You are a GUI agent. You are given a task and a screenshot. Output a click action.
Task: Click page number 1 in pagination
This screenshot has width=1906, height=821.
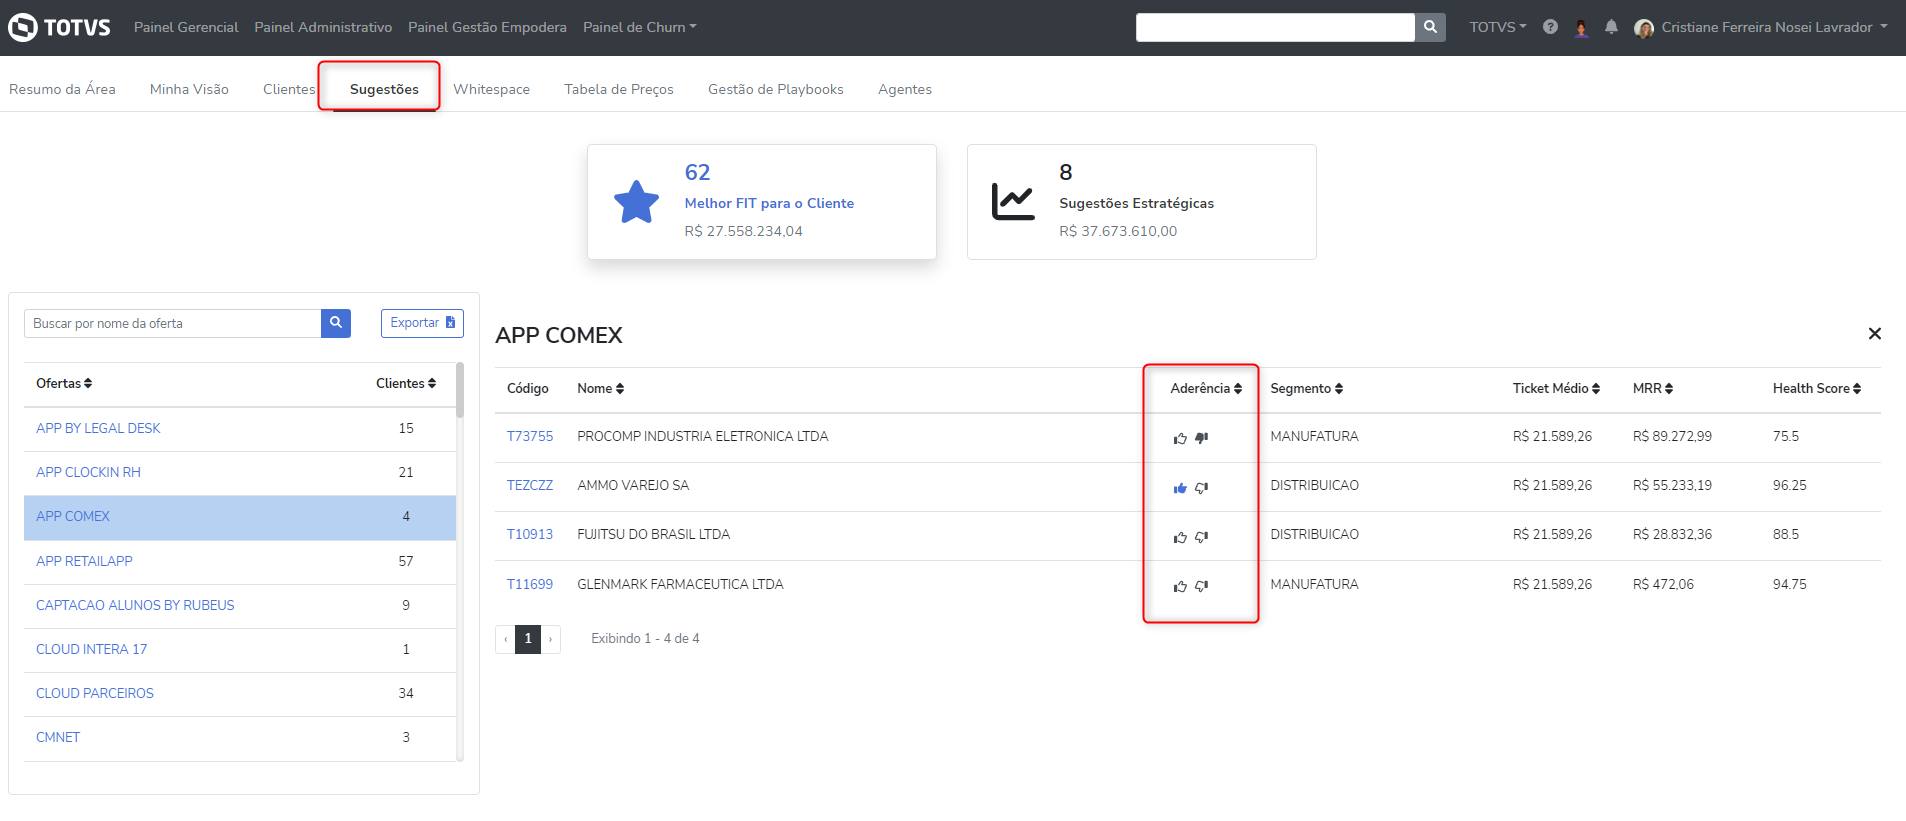[528, 639]
